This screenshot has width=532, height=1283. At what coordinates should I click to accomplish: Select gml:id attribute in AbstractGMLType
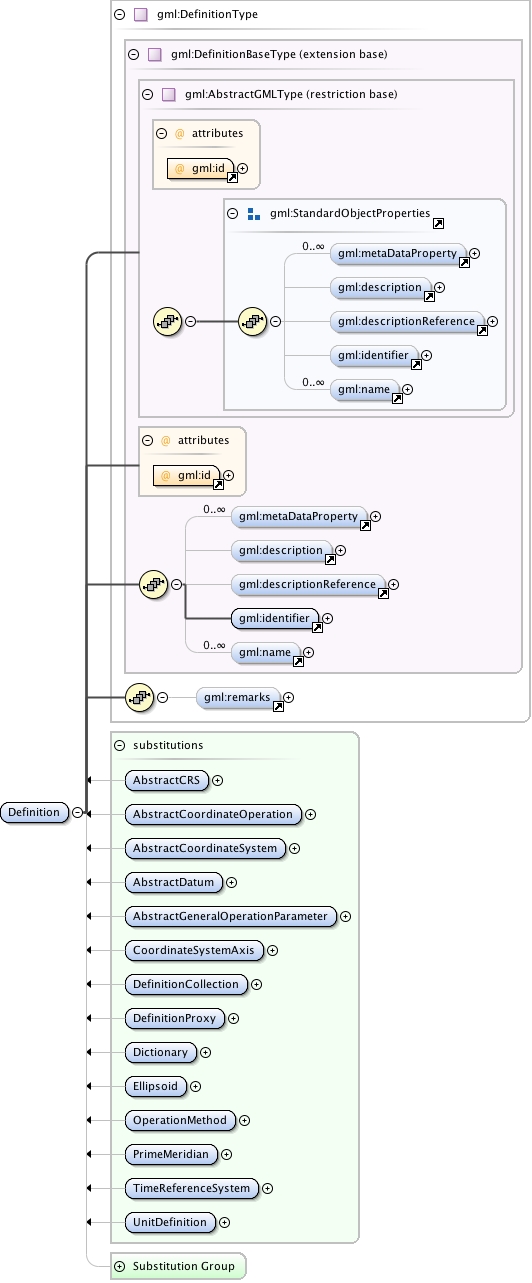201,169
